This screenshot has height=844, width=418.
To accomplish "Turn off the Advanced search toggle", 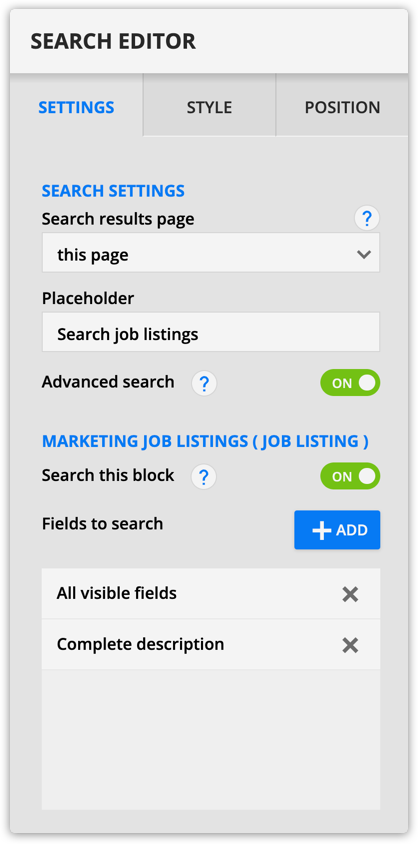I will tap(350, 383).
